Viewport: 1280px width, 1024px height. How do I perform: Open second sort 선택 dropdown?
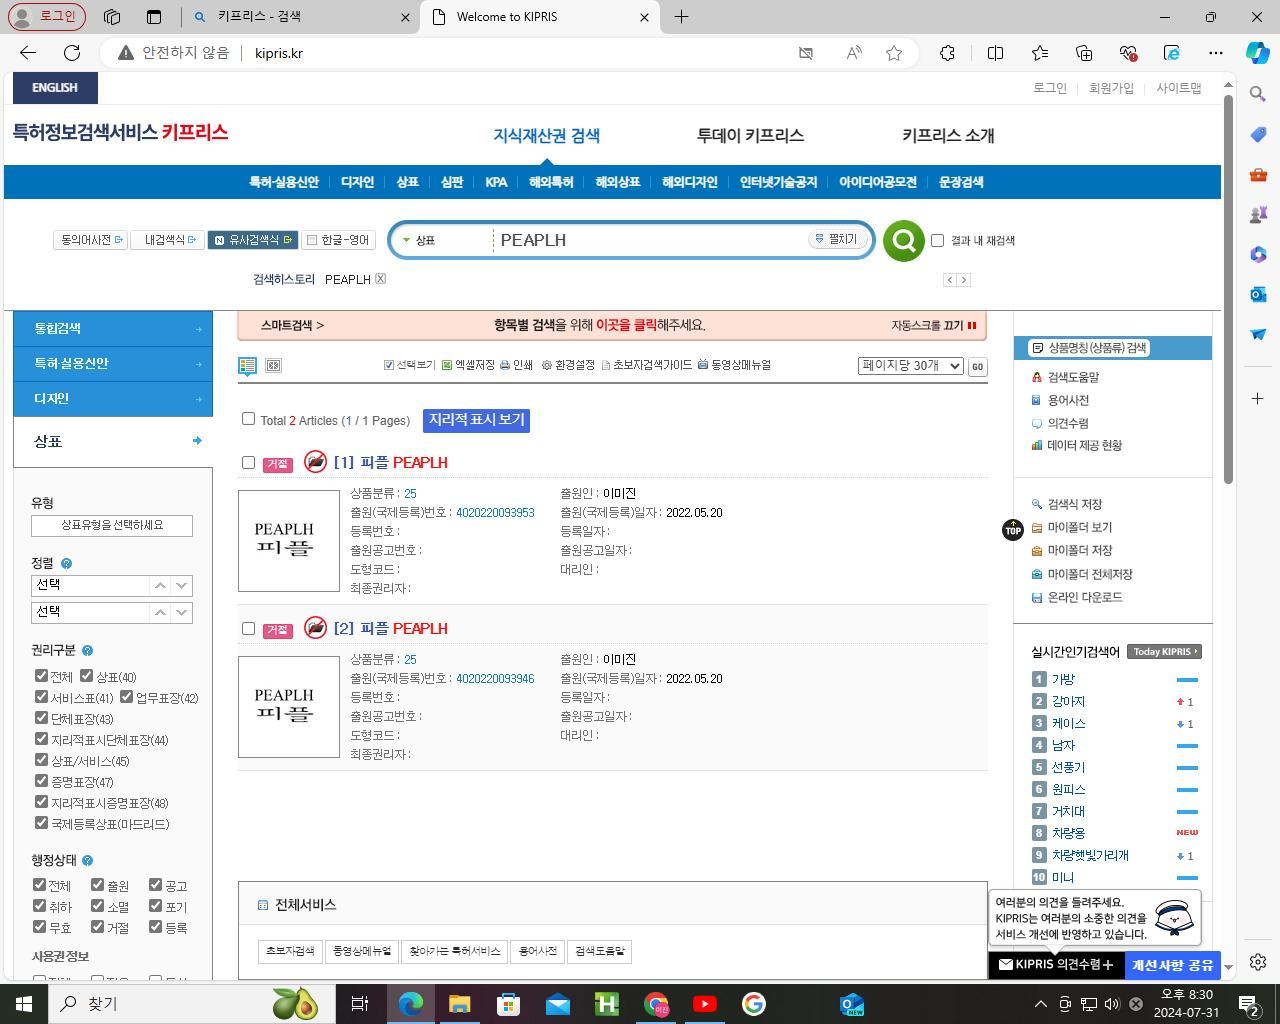click(x=112, y=612)
